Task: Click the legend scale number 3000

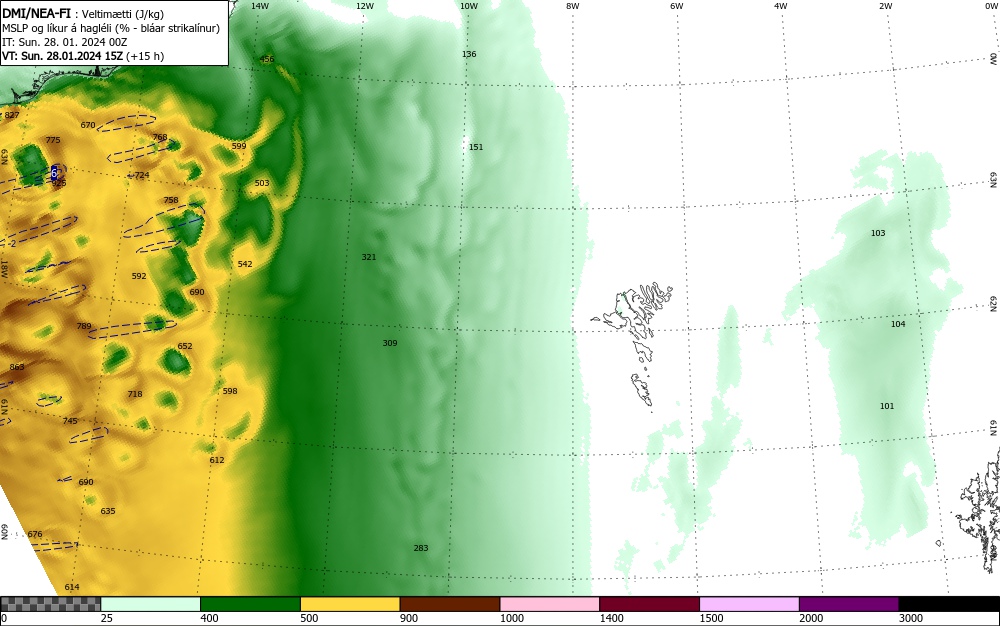Action: 911,618
